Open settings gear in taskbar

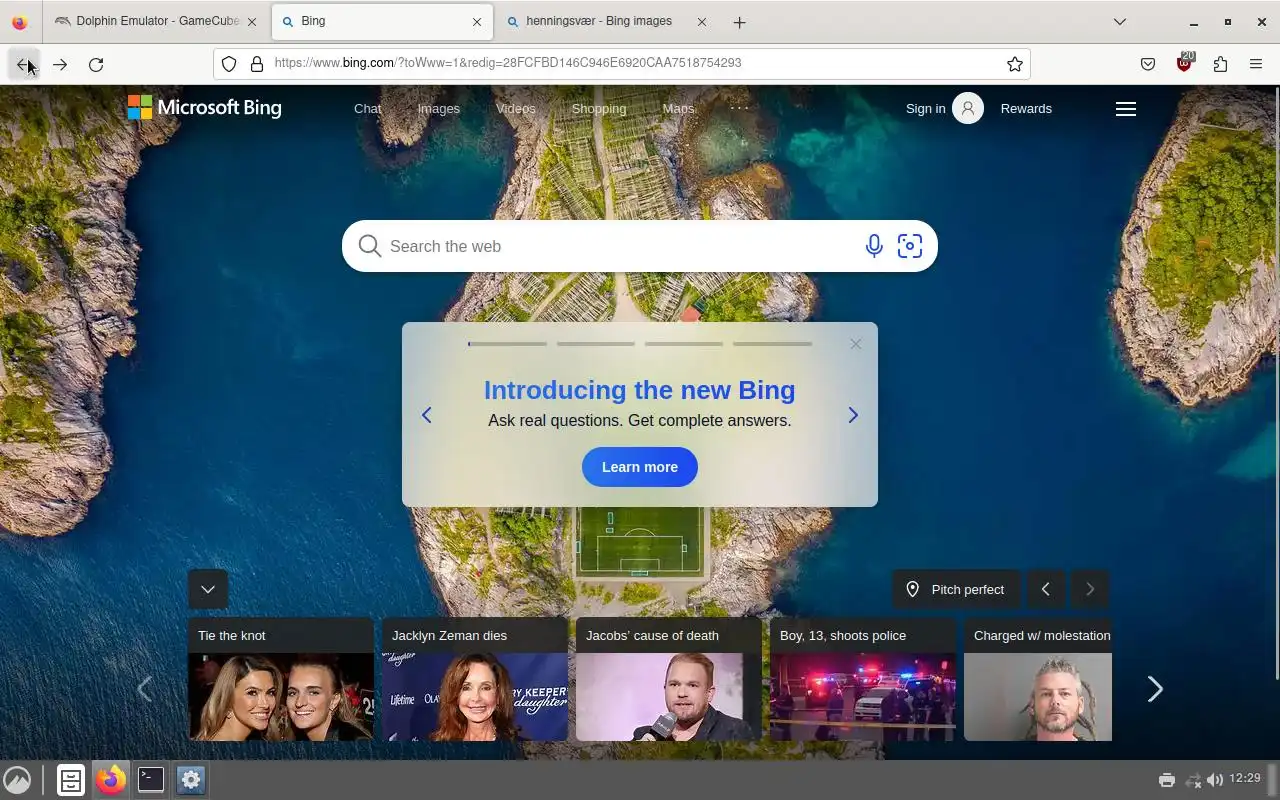tap(191, 780)
